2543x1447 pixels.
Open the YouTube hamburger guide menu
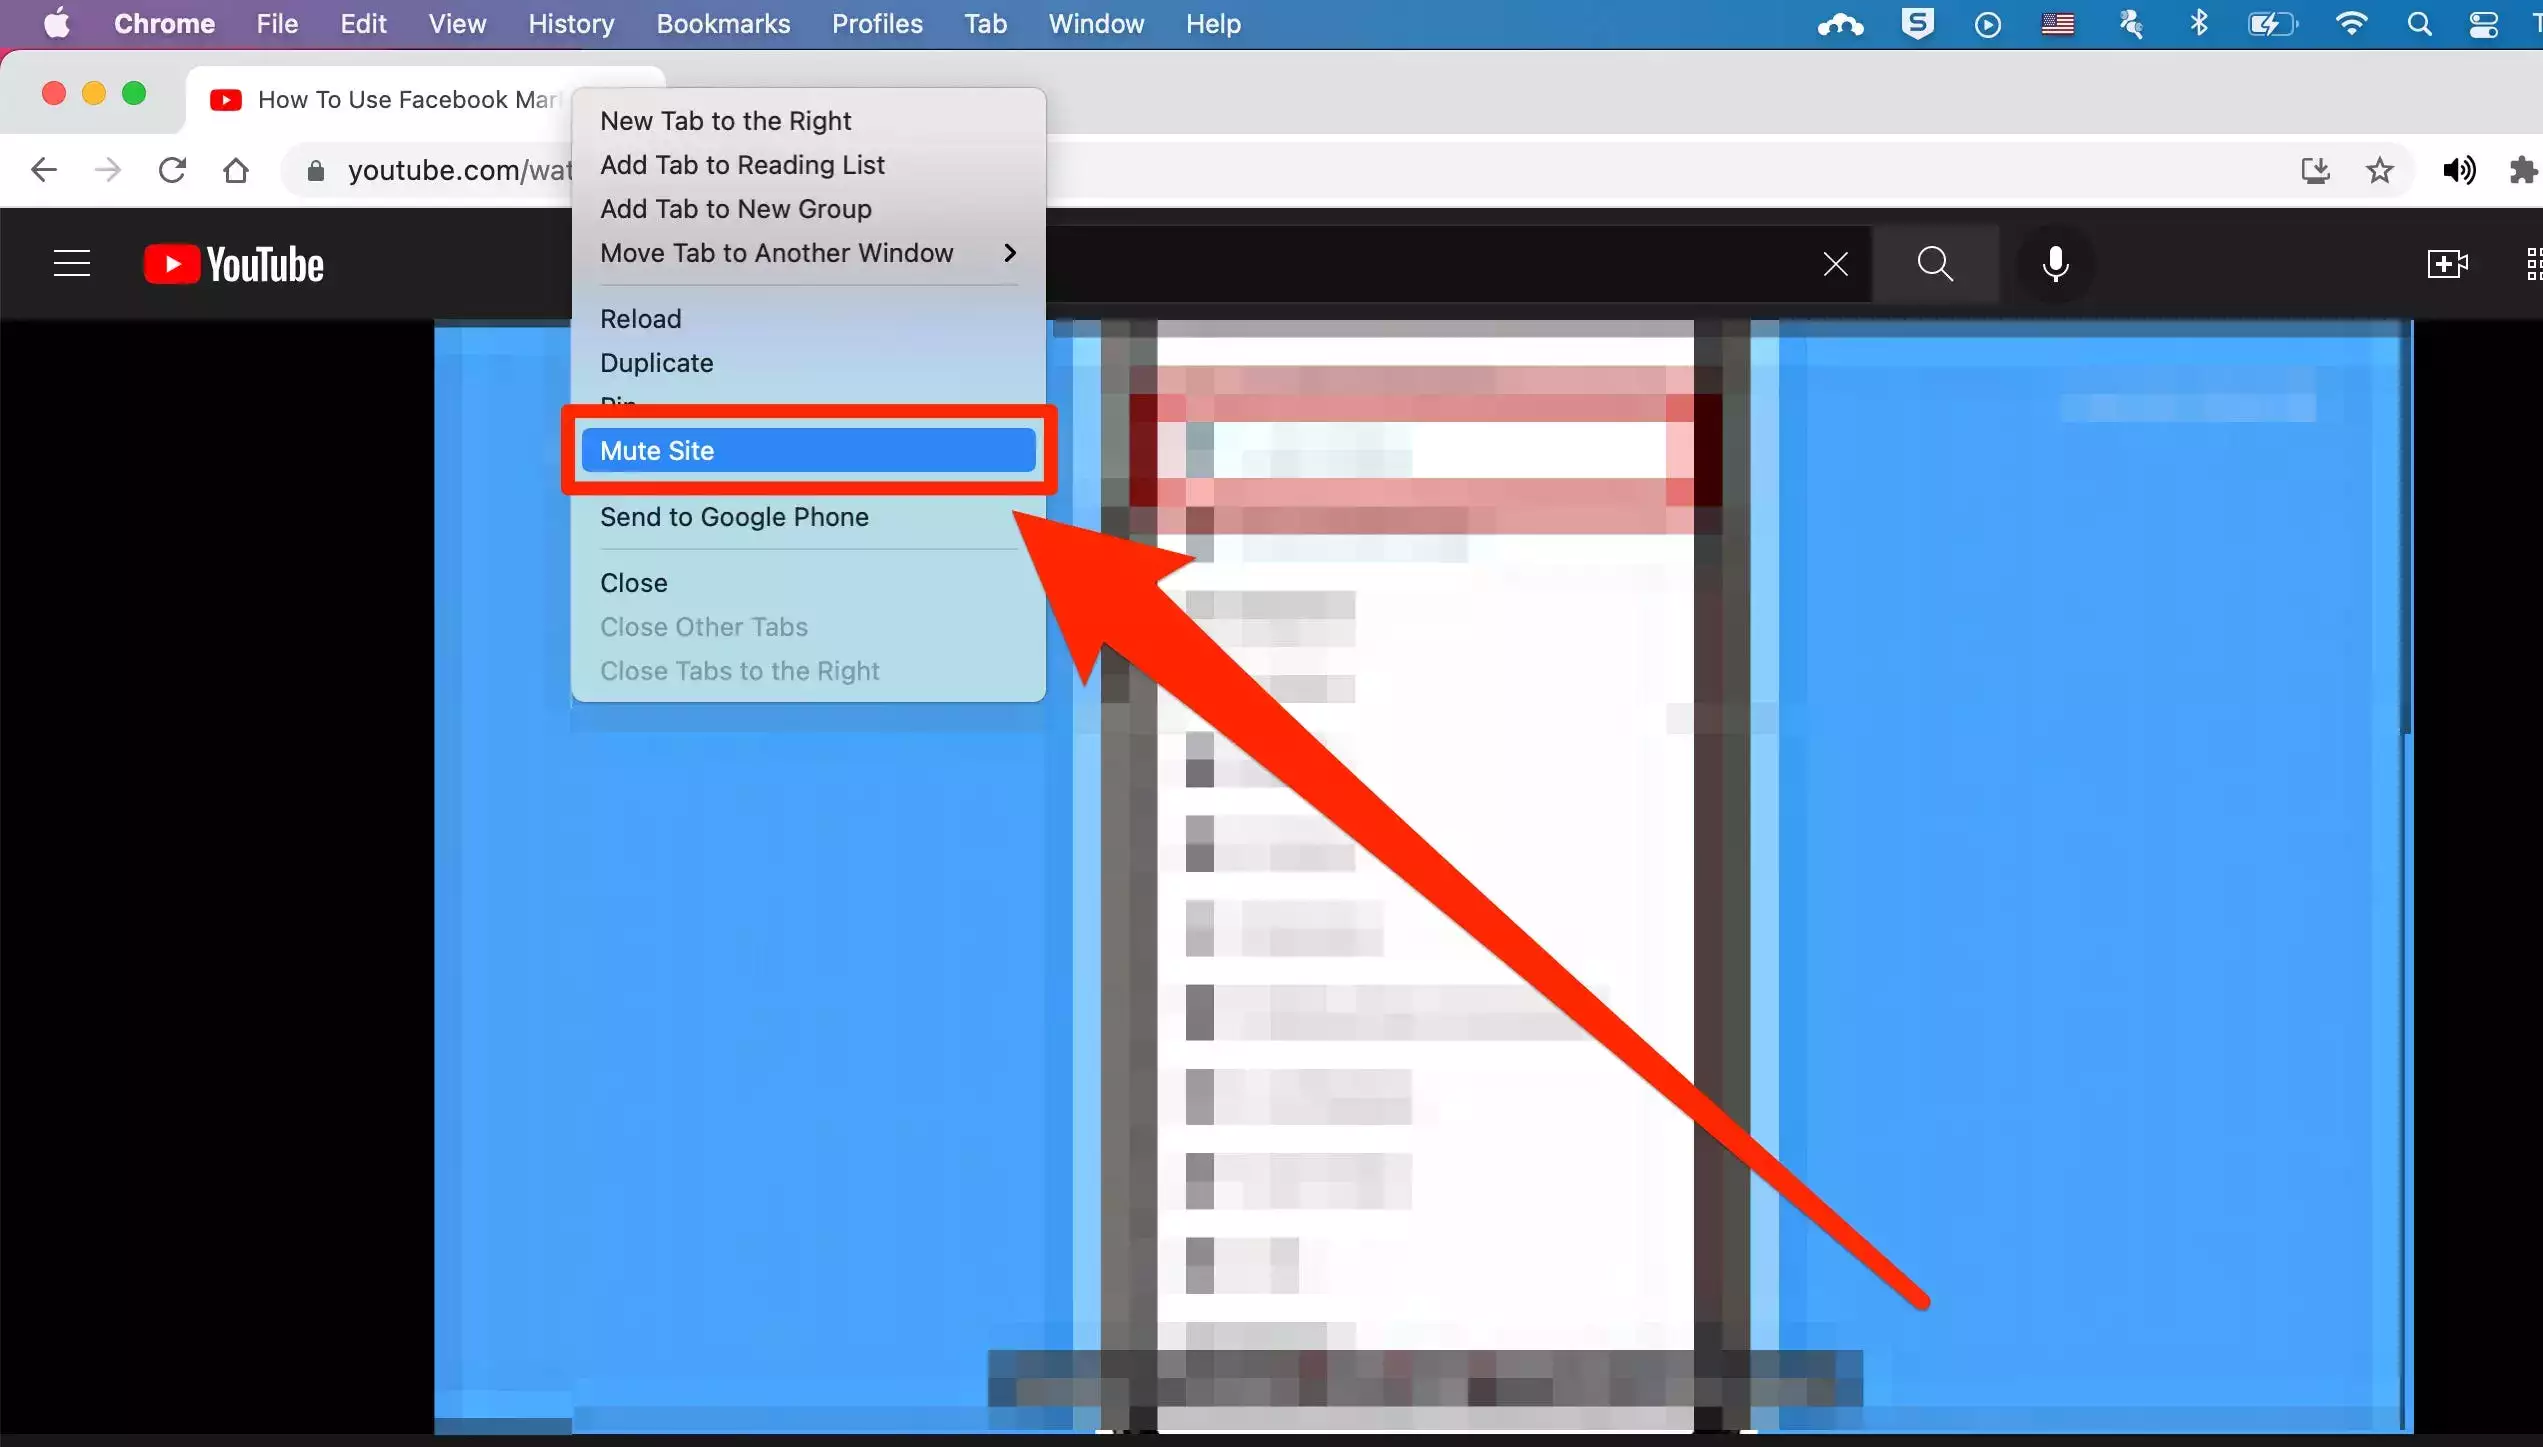pos(72,264)
